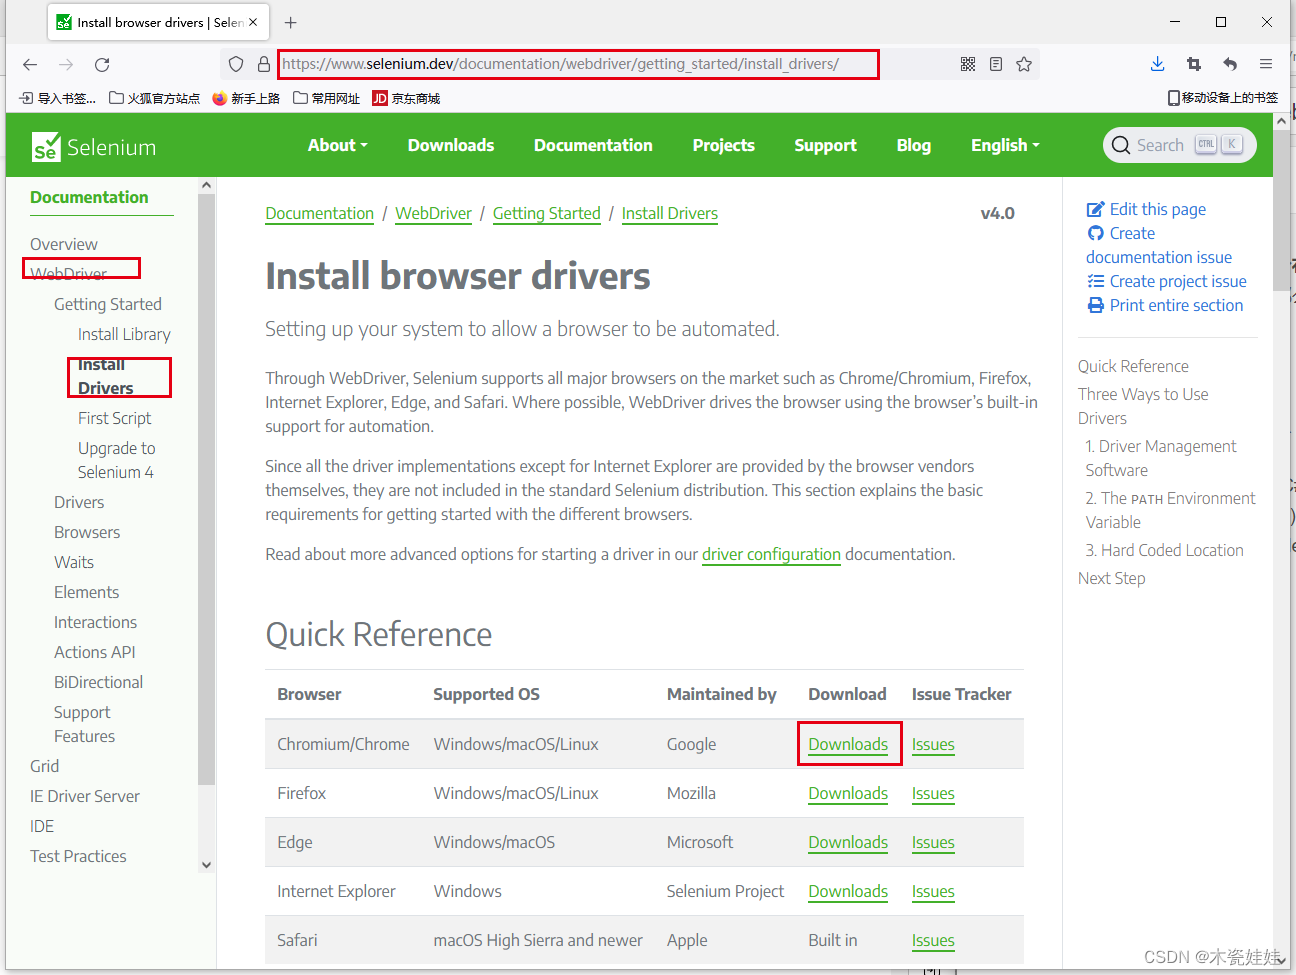
Task: Click the WebDriver breadcrumb link
Action: coord(434,213)
